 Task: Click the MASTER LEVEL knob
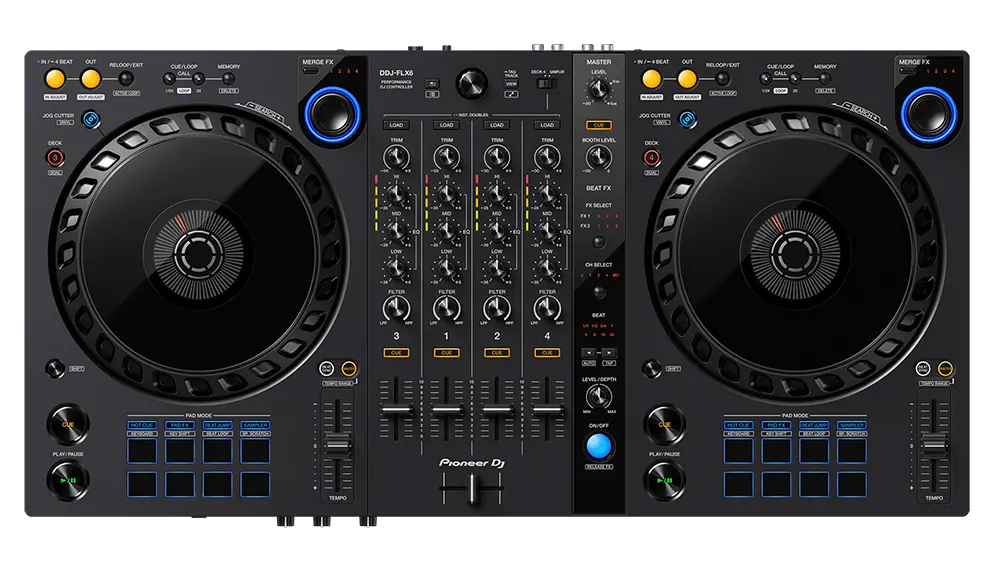click(598, 89)
